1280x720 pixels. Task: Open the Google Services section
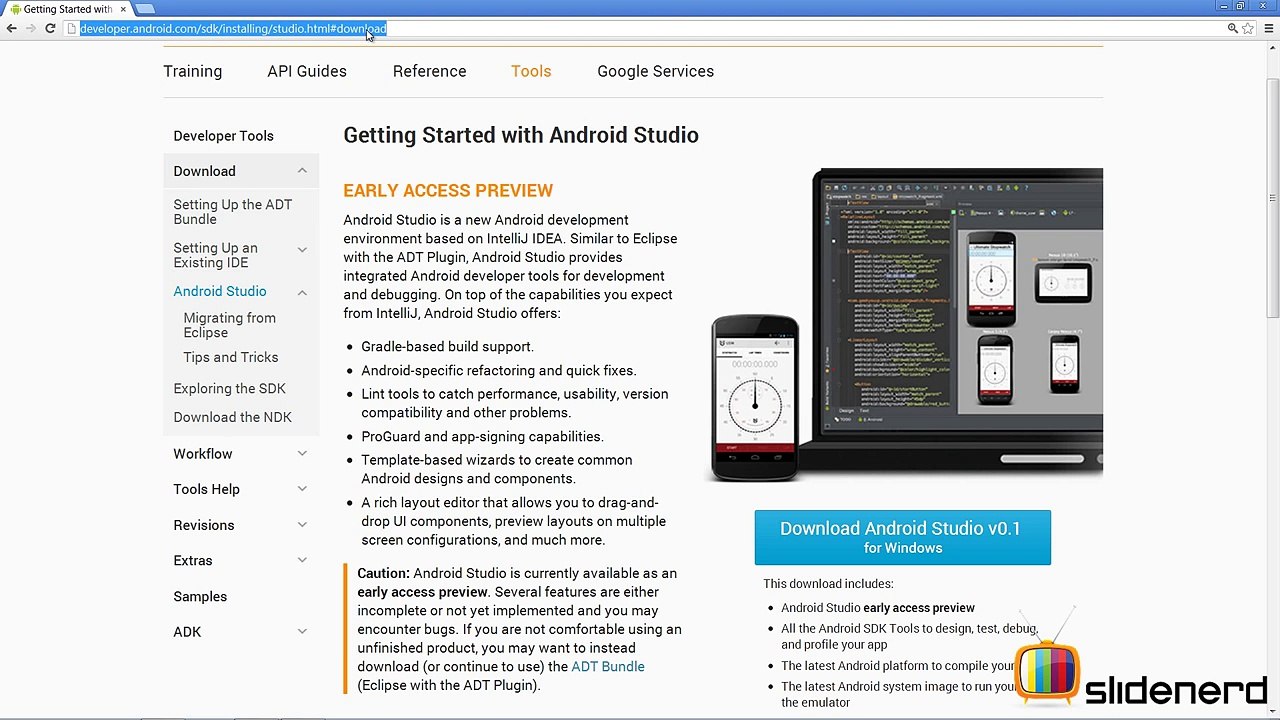655,71
